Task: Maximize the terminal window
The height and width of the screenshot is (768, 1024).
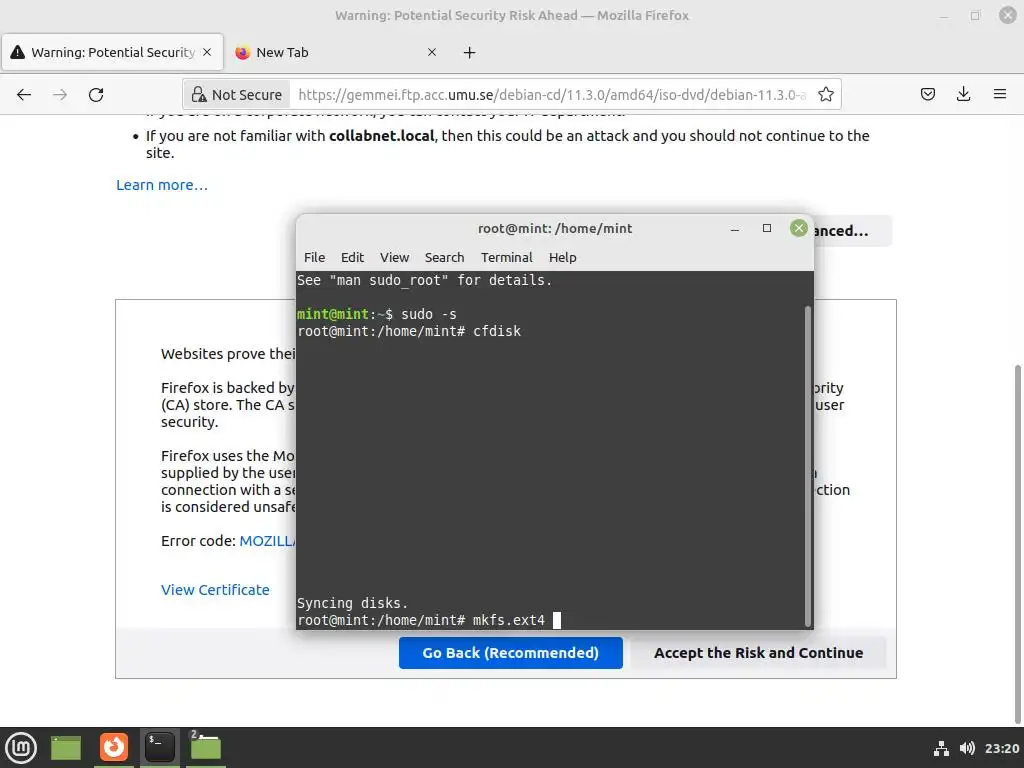Action: (767, 228)
